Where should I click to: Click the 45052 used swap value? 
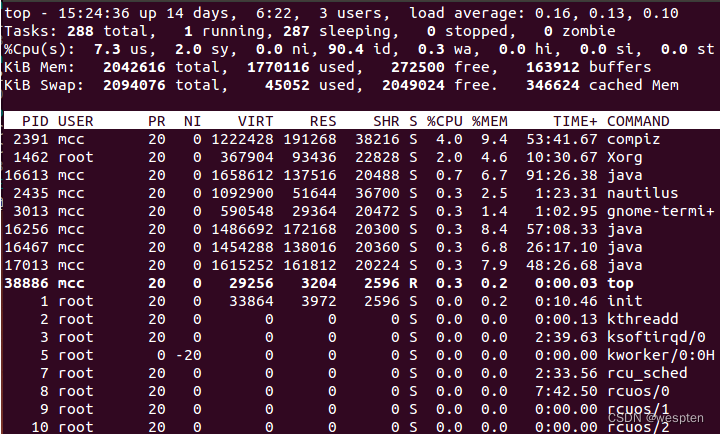click(287, 85)
